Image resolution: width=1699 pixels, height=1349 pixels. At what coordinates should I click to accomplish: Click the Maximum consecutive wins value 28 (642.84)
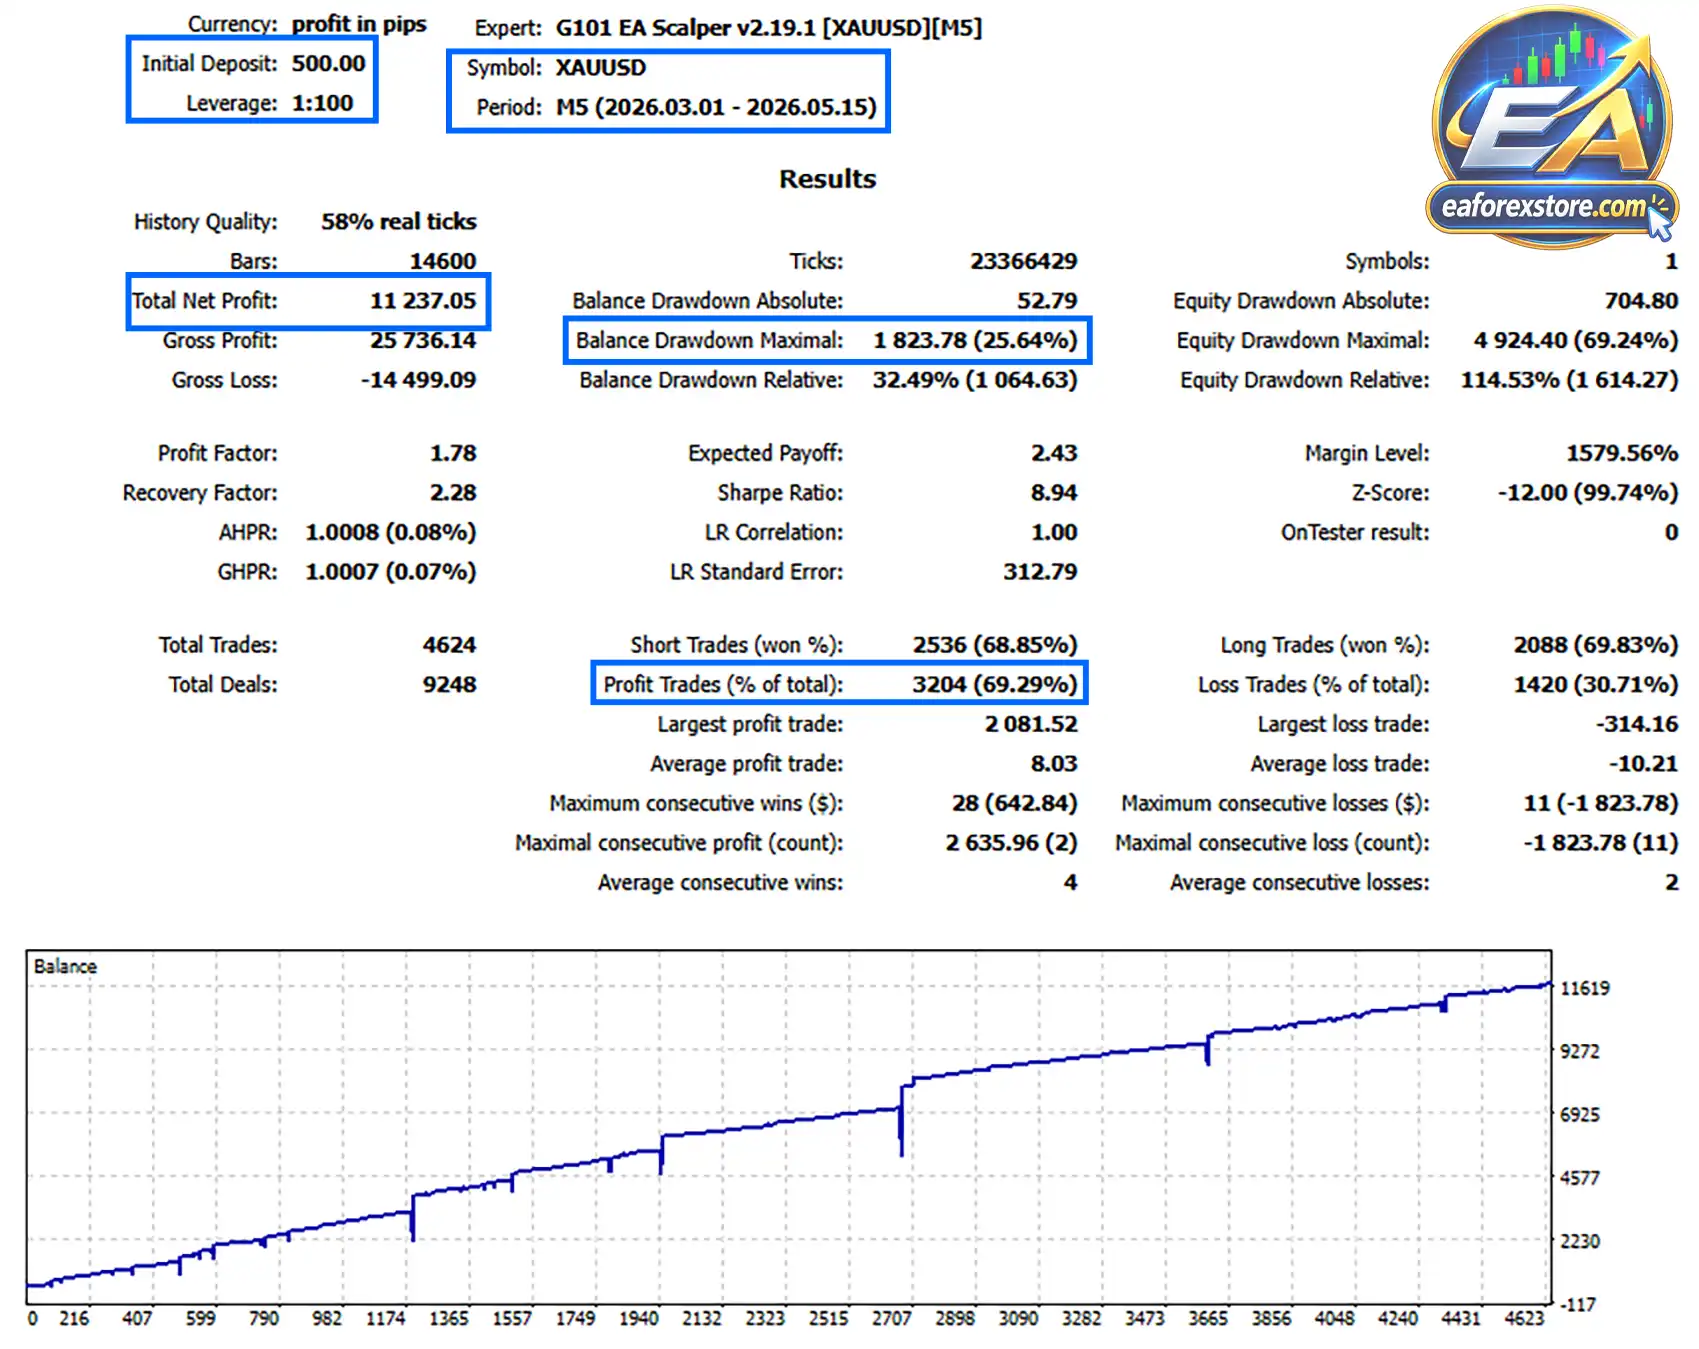1015,803
